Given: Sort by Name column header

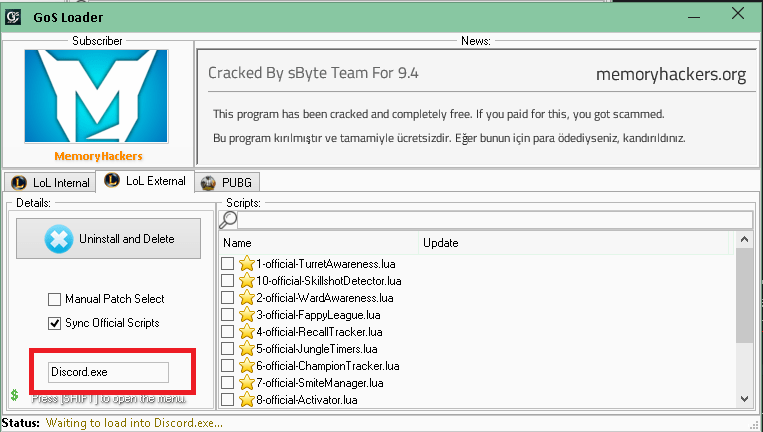Looking at the screenshot, I should pos(319,243).
